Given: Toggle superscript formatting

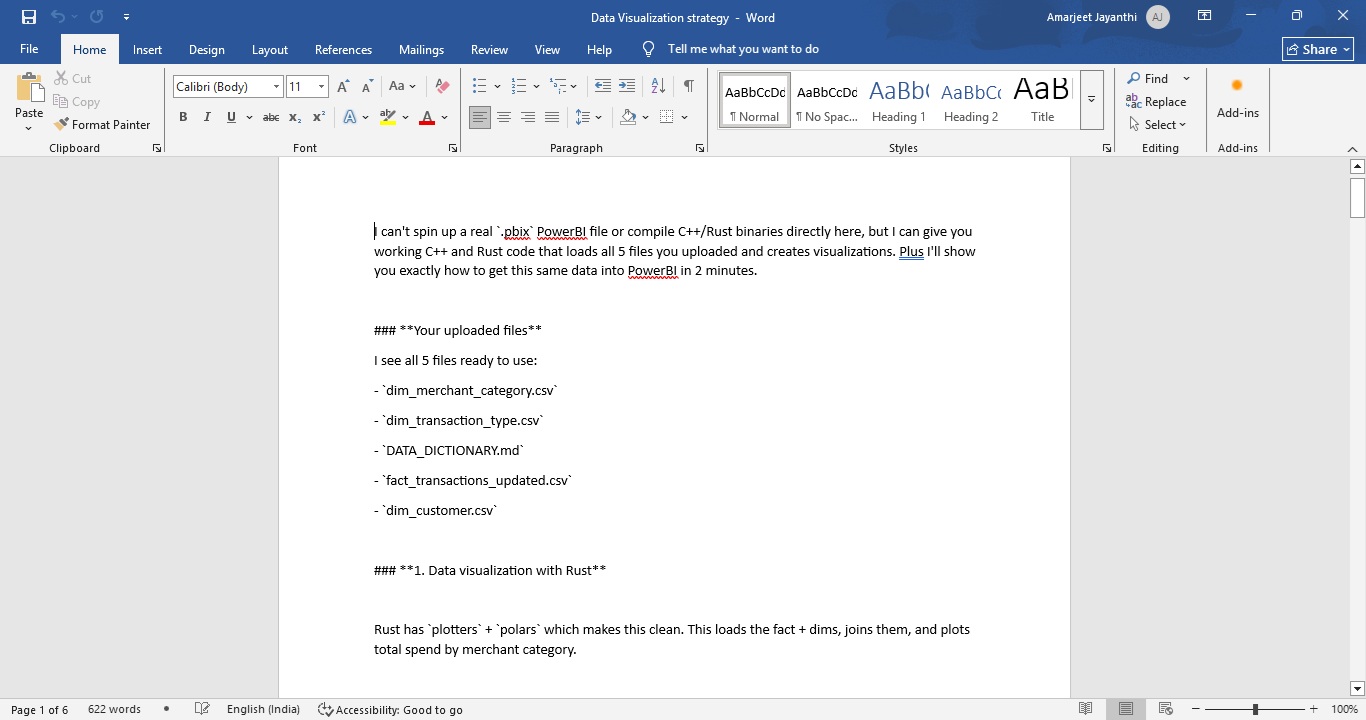Looking at the screenshot, I should 319,117.
